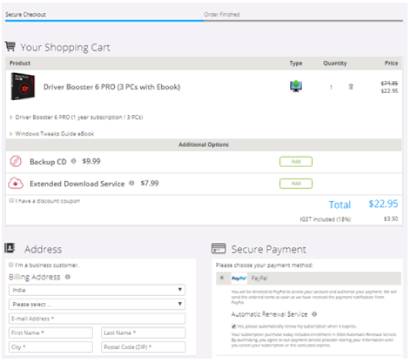Open info icon beside Automatic Renewal Service

[x=314, y=314]
